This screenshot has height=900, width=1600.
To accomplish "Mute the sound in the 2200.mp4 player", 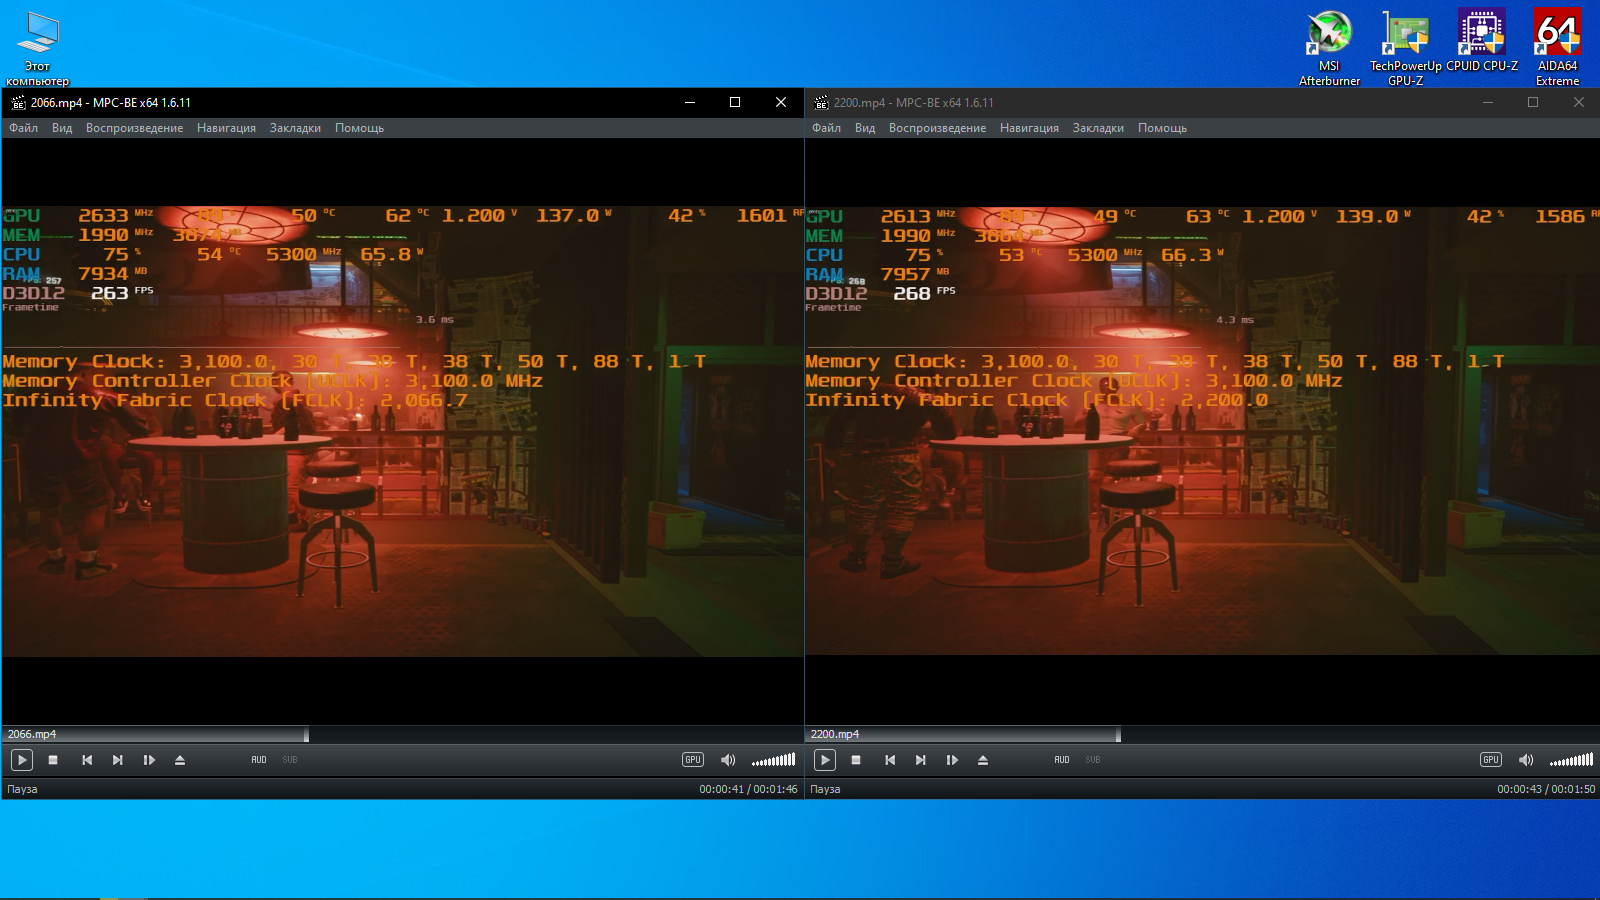I will (1526, 760).
